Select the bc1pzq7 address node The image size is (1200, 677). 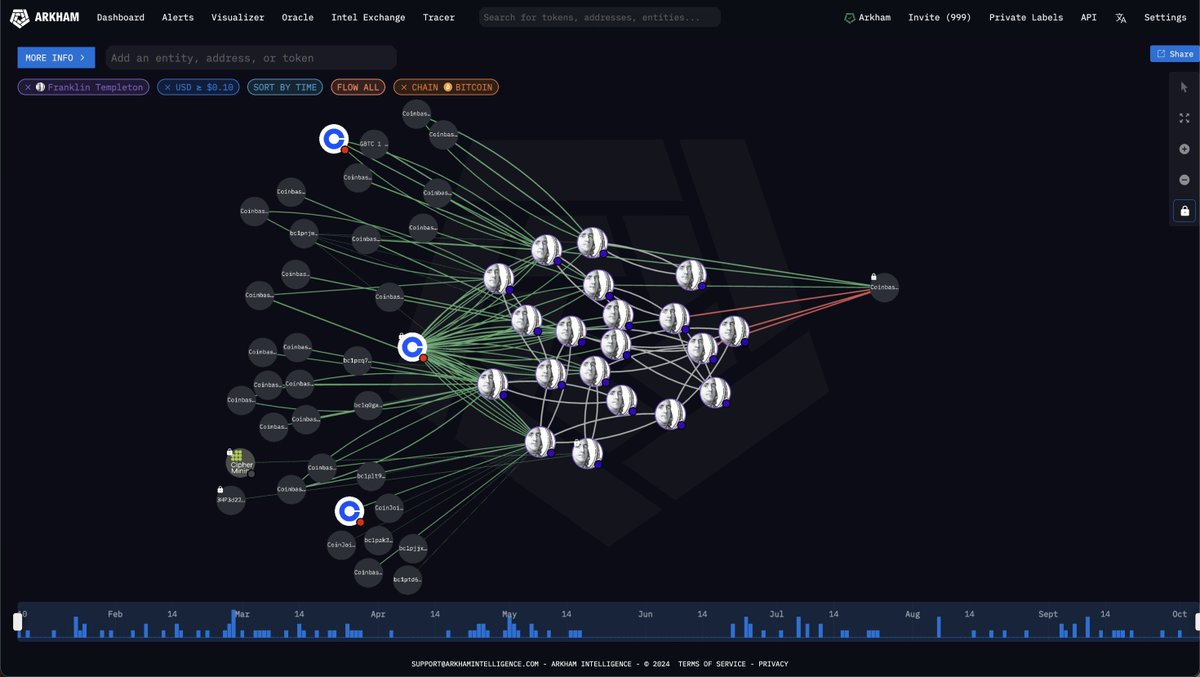(x=357, y=360)
